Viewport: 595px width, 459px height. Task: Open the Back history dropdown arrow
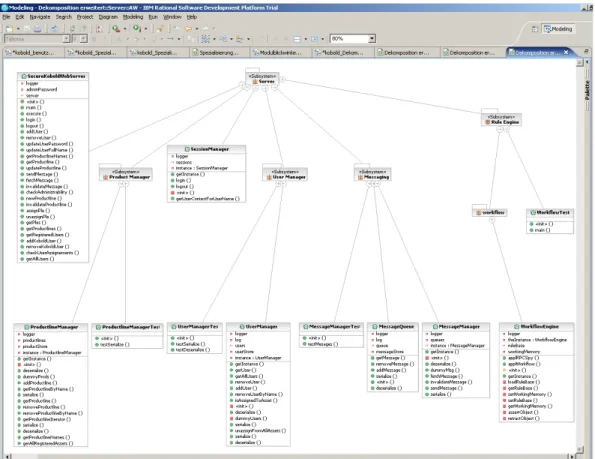[x=197, y=29]
